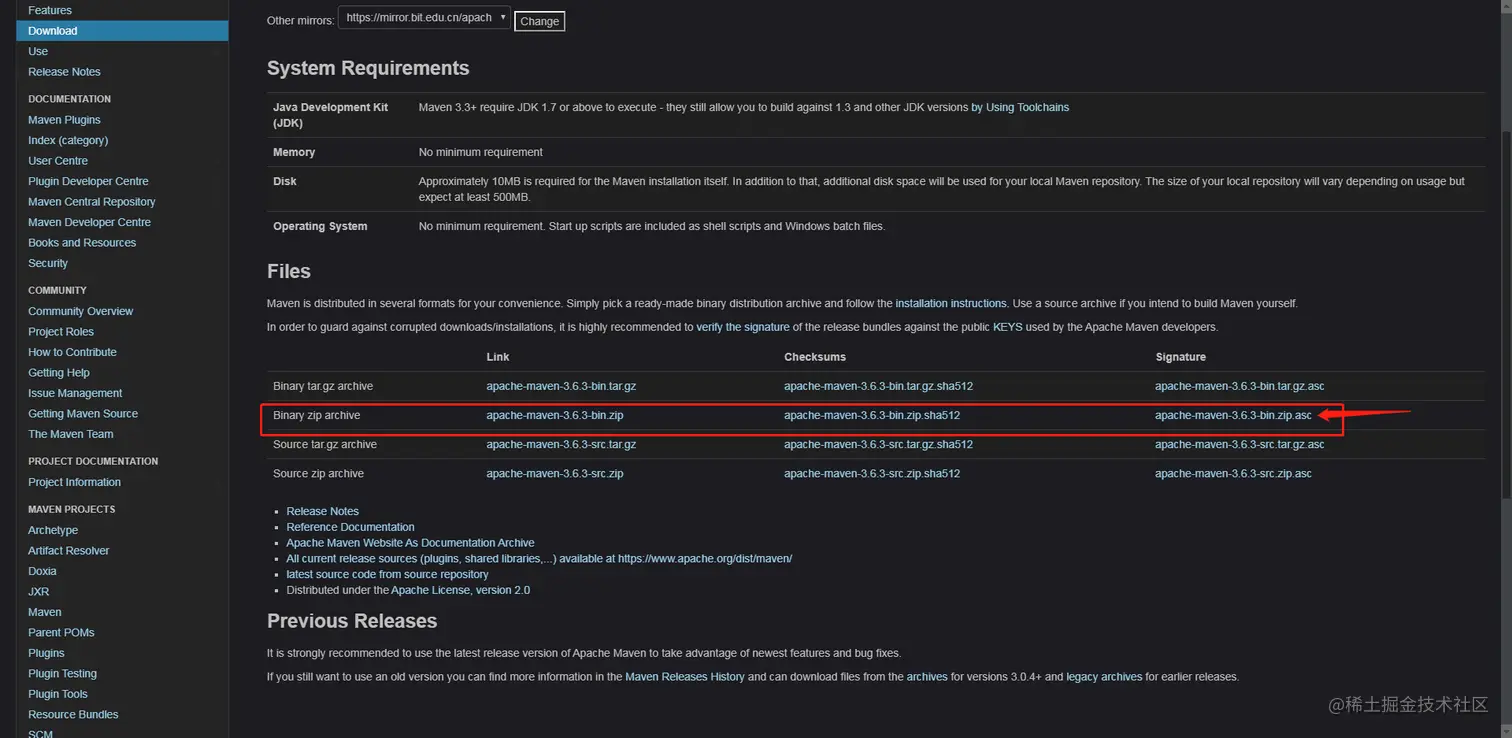Screen dimensions: 1512x738
Task: Open the legacy archives link
Action: pos(1104,677)
